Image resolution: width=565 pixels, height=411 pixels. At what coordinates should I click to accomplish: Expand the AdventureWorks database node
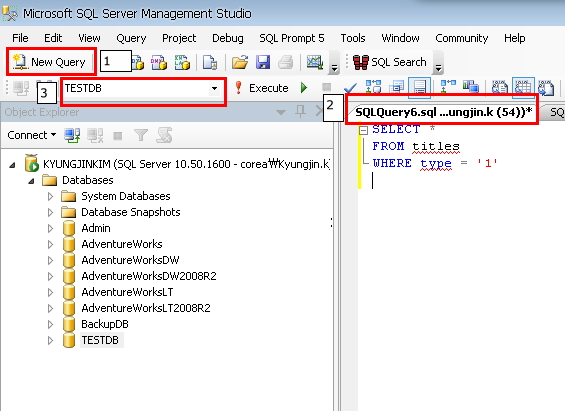(50, 244)
